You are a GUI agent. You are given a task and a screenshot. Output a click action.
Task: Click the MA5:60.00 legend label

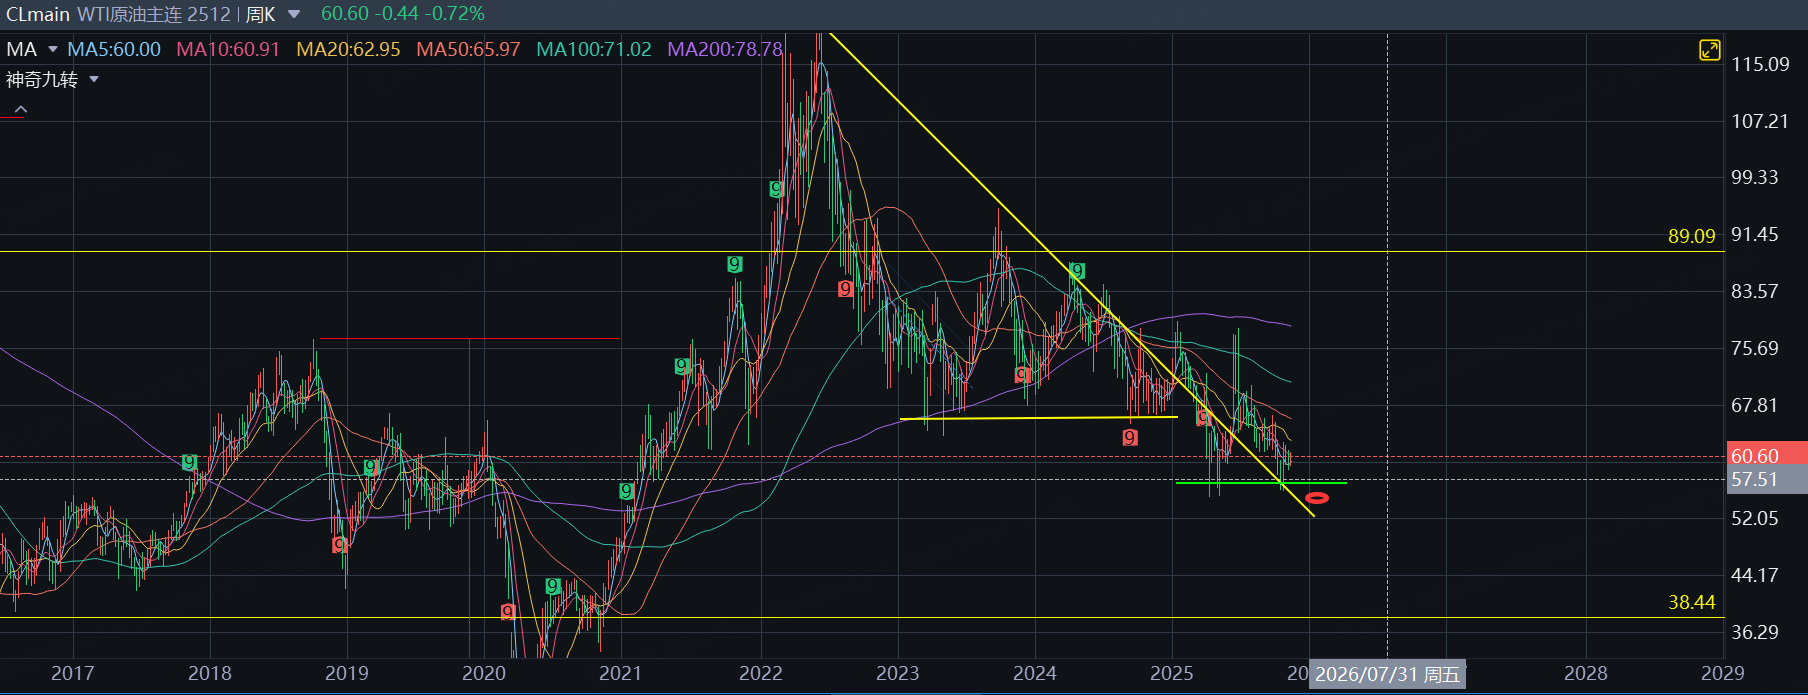(x=114, y=49)
